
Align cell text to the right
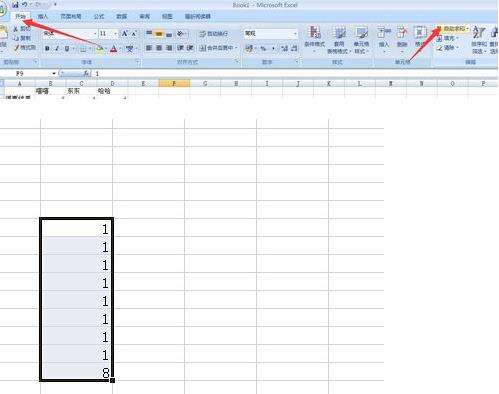(x=169, y=48)
